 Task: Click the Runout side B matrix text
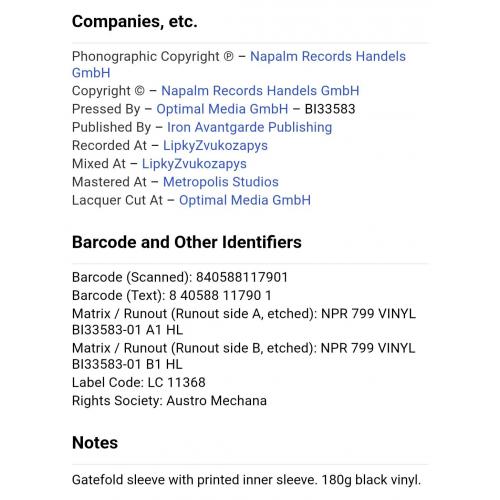point(244,356)
